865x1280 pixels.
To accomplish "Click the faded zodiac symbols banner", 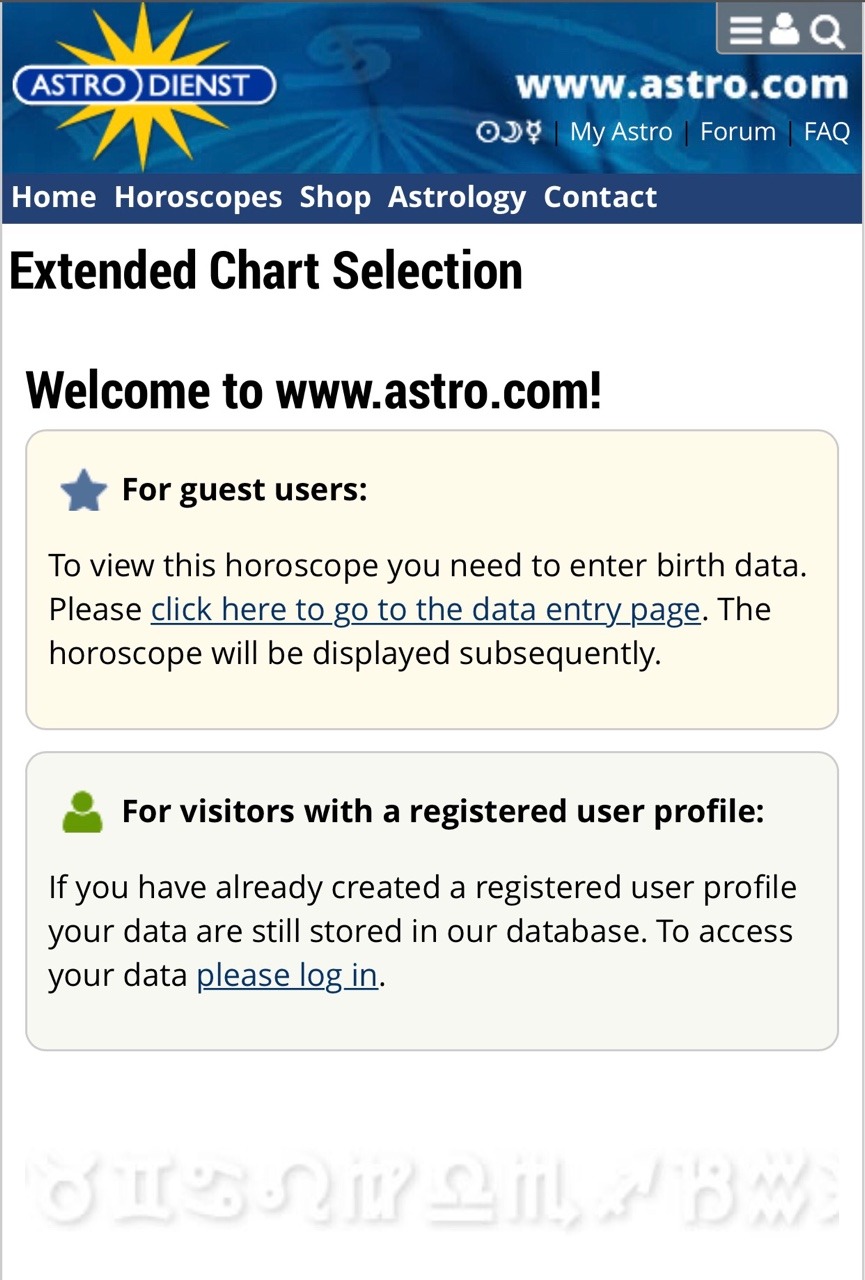I will (x=431, y=1190).
